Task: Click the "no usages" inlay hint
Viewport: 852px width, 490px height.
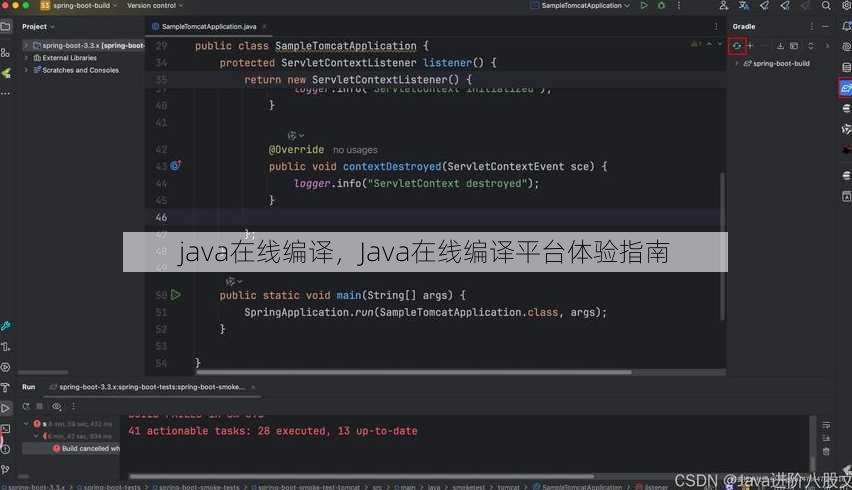Action: point(355,150)
